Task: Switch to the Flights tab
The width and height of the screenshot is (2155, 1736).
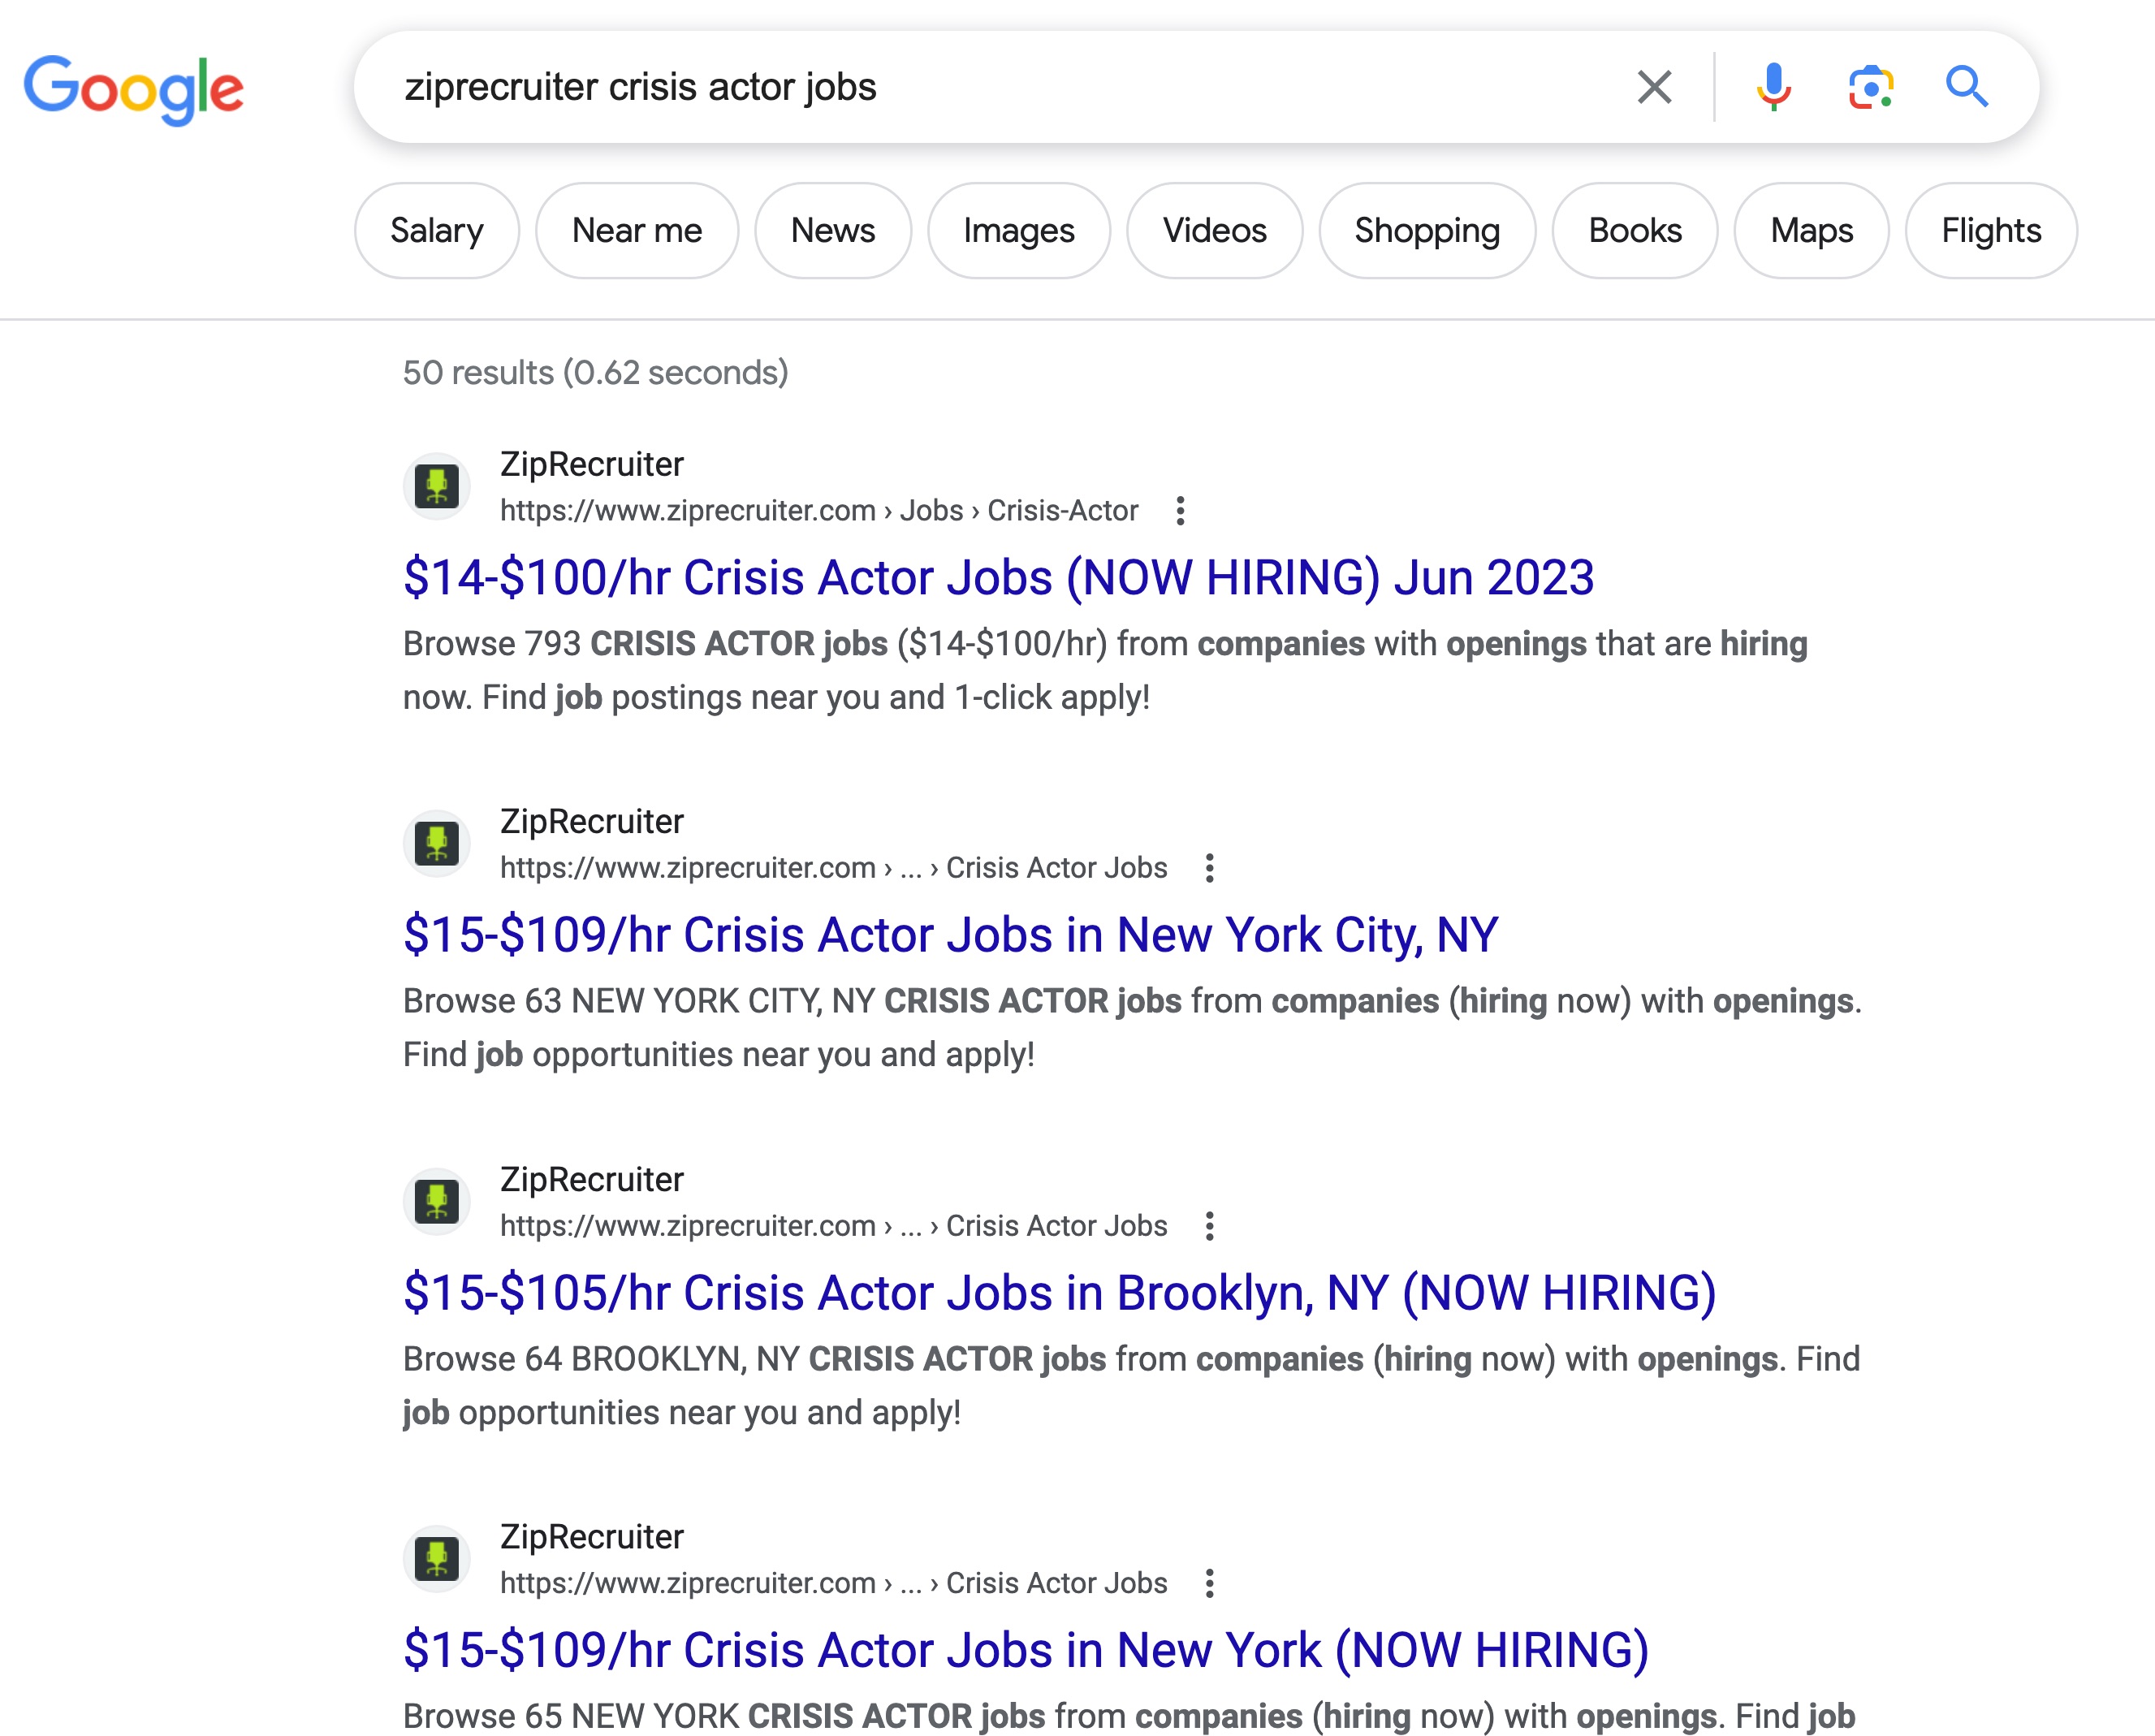Action: tap(1991, 231)
